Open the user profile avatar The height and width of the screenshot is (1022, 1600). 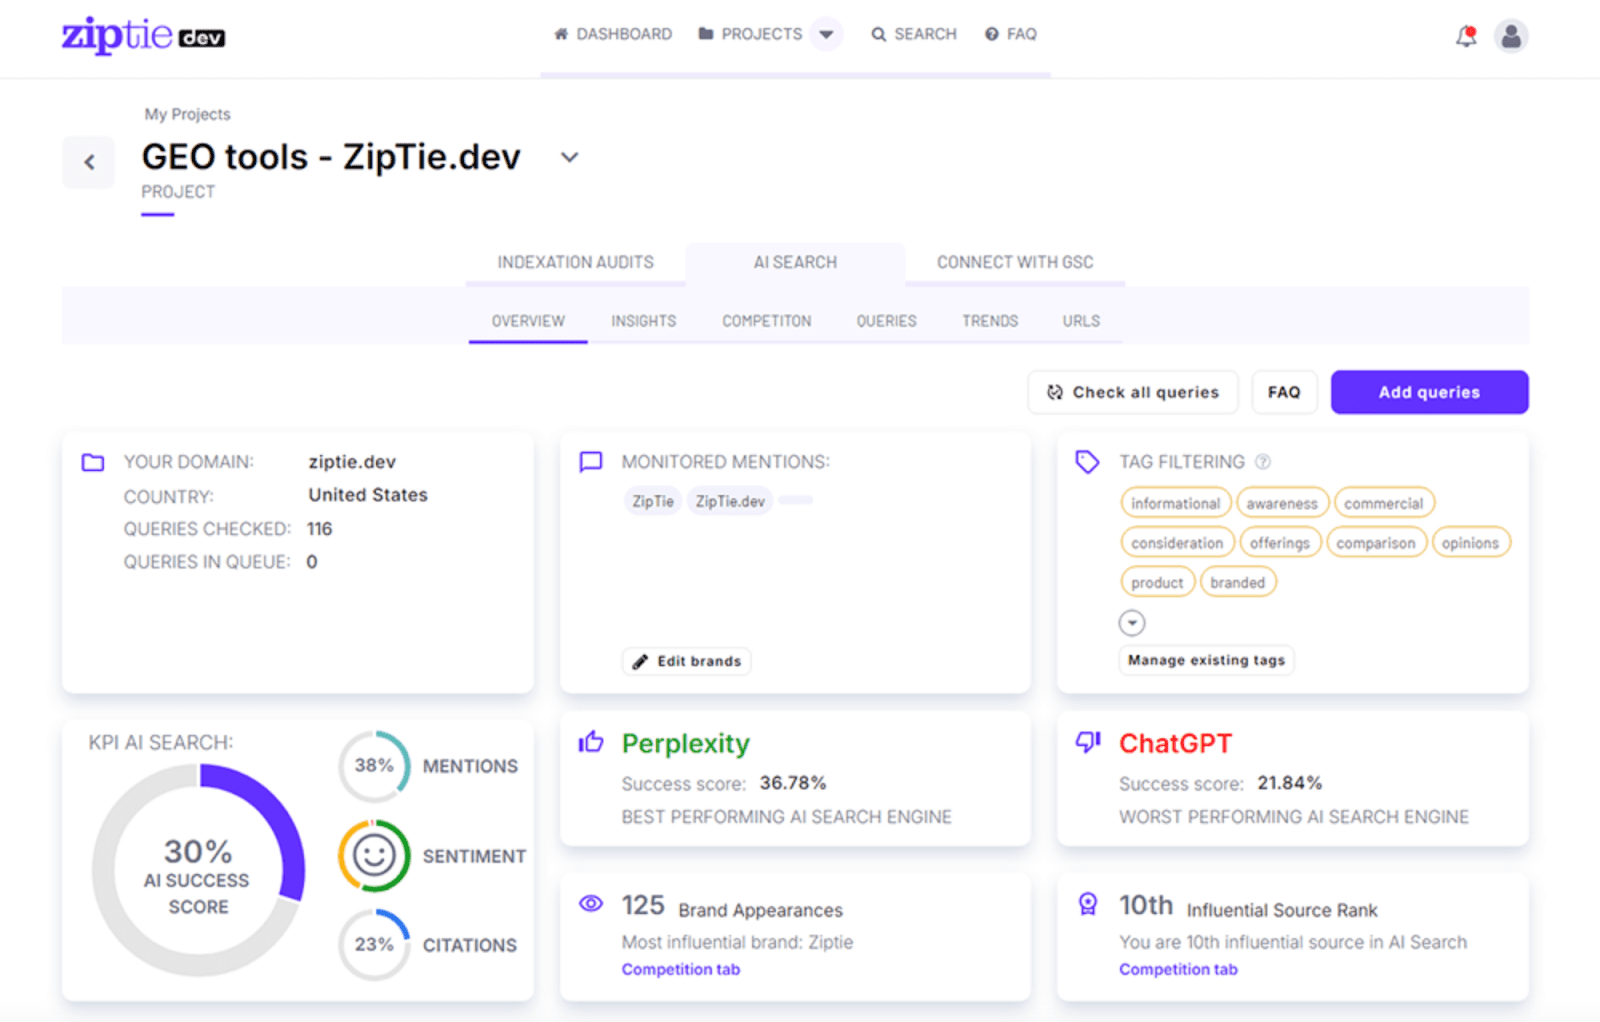1512,35
